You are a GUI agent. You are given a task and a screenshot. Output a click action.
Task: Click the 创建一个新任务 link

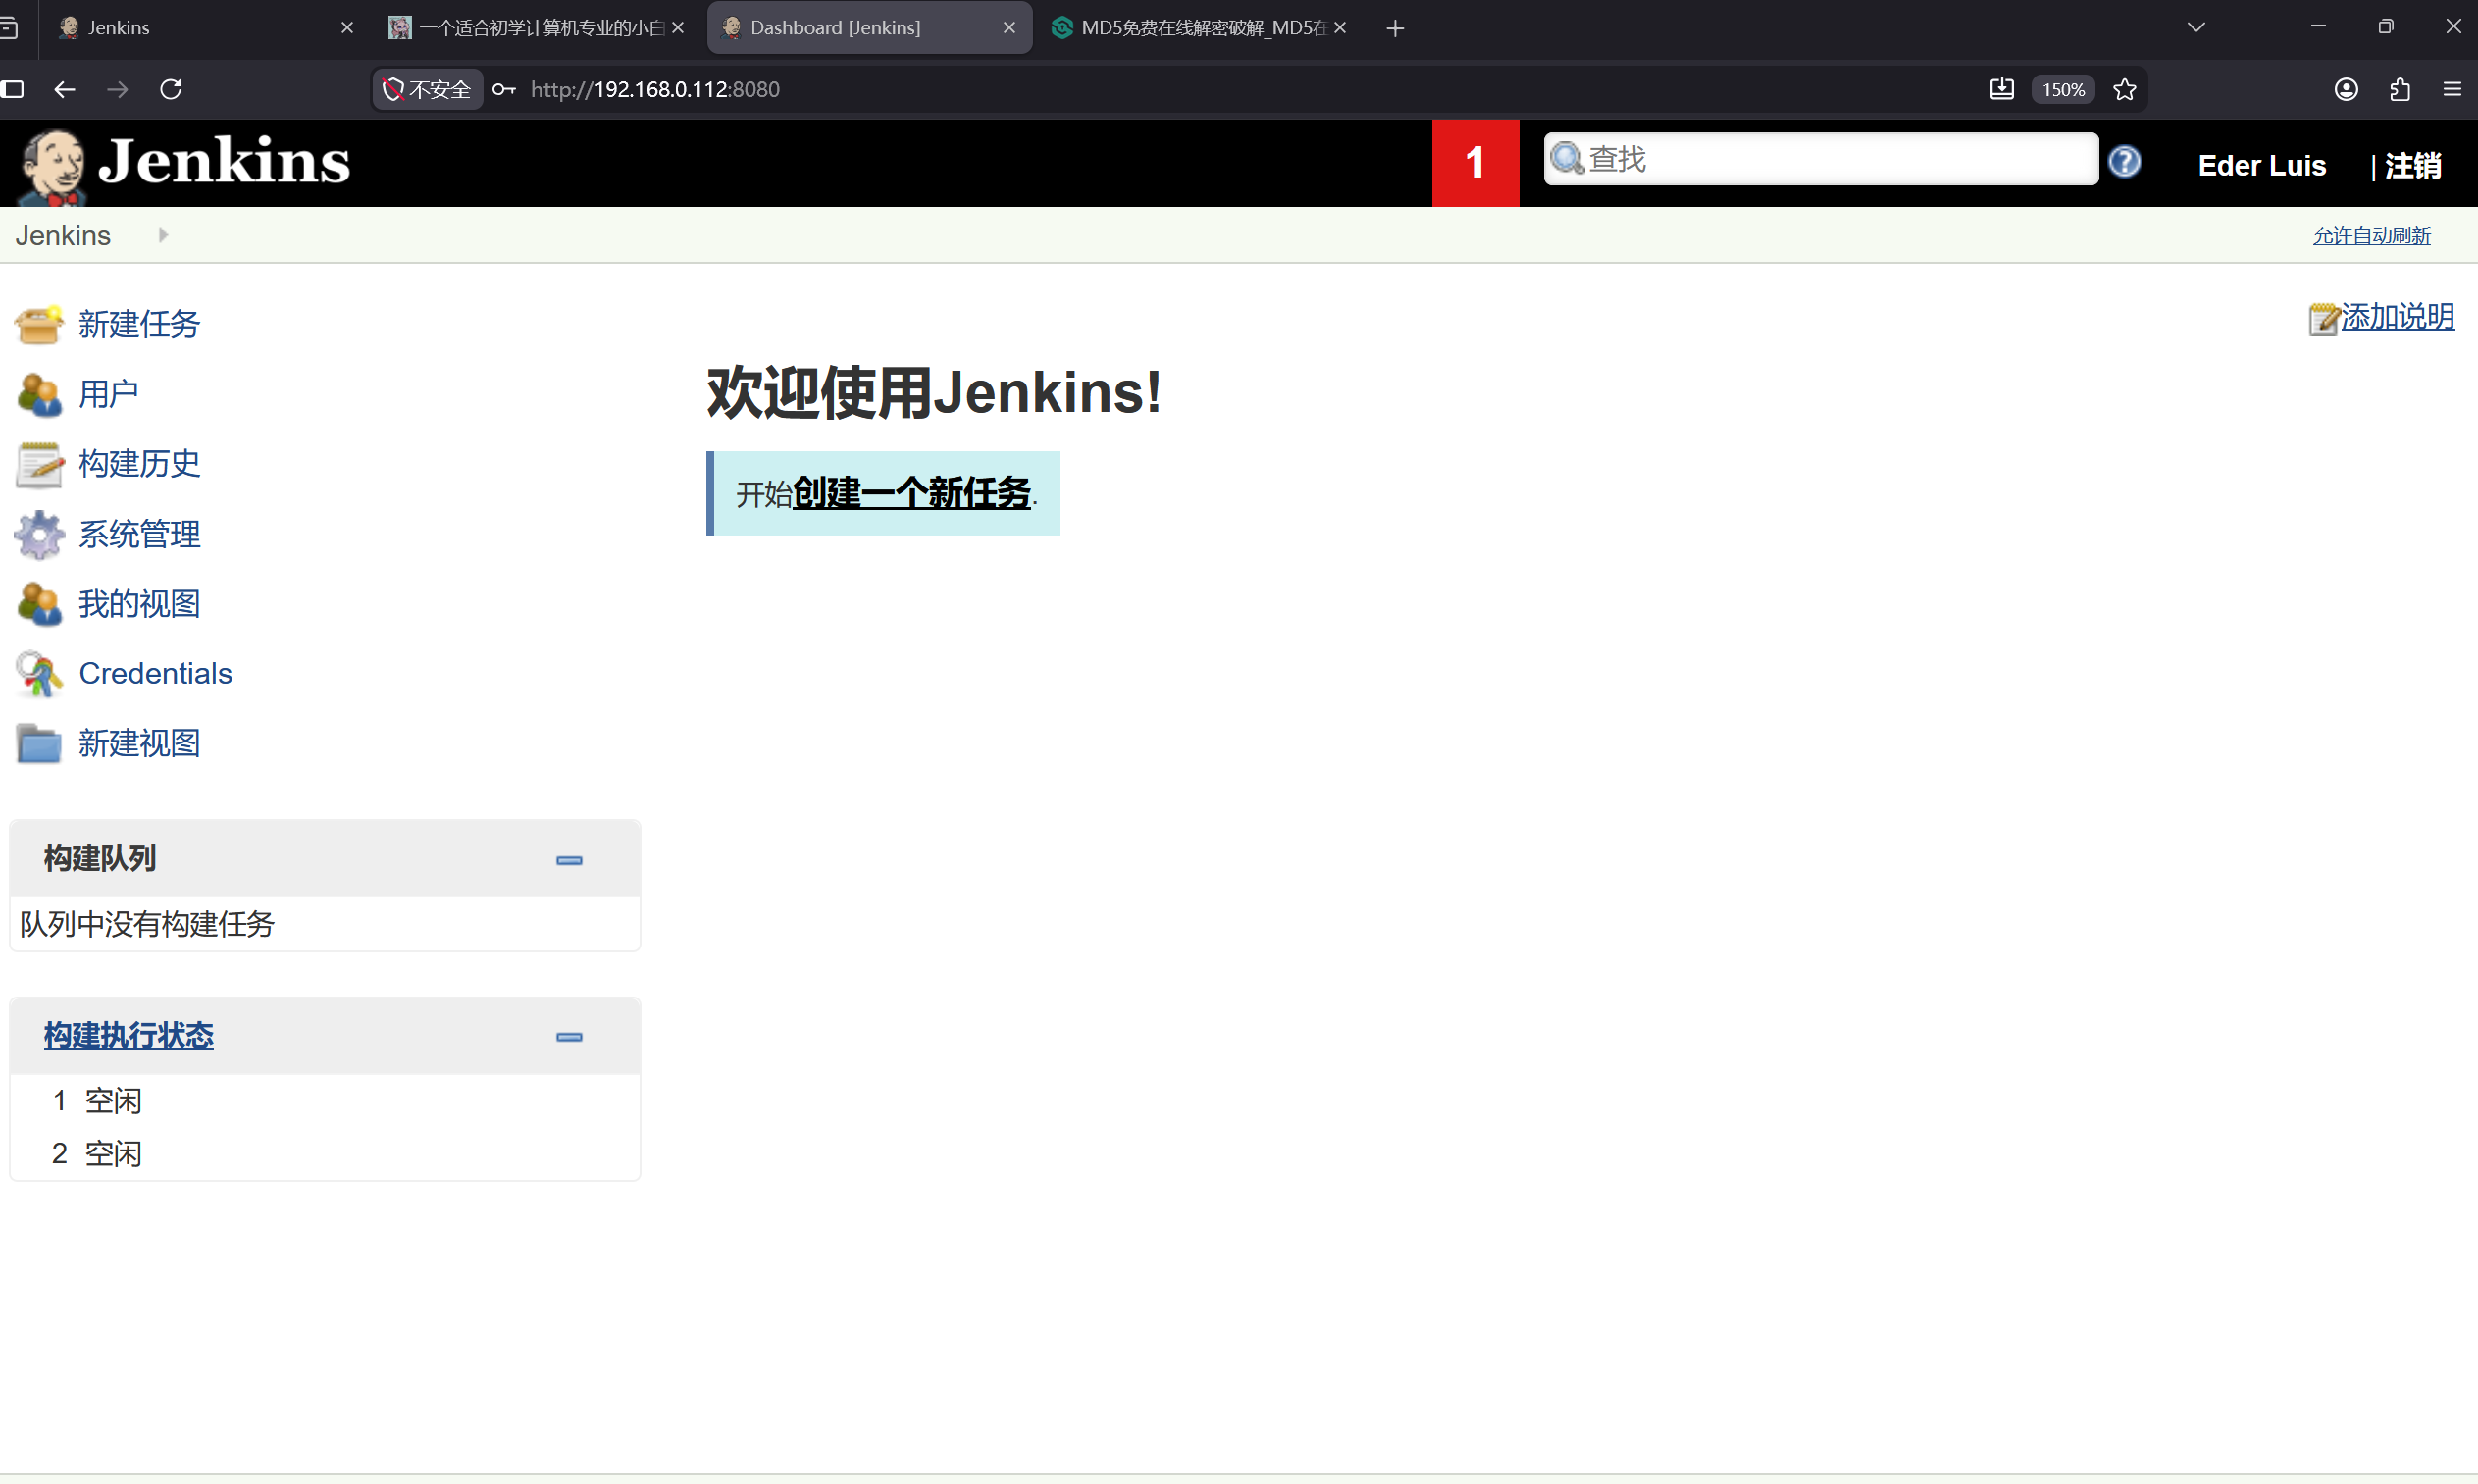pos(912,493)
